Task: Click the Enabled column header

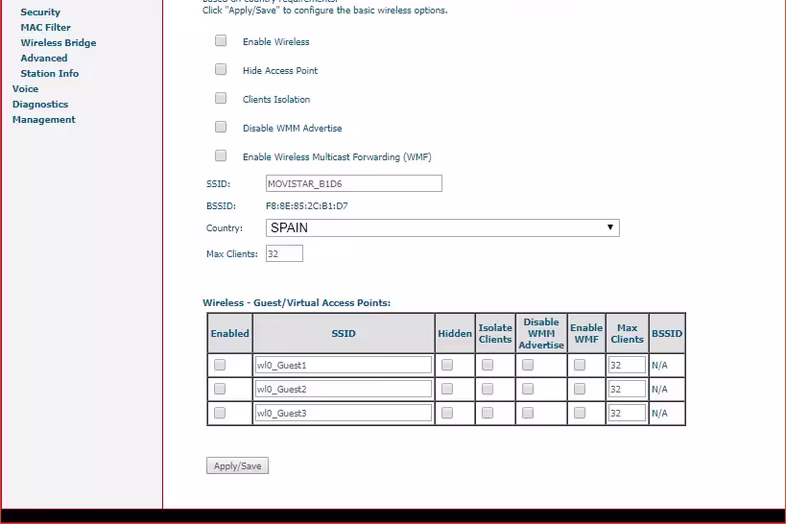Action: coord(230,333)
